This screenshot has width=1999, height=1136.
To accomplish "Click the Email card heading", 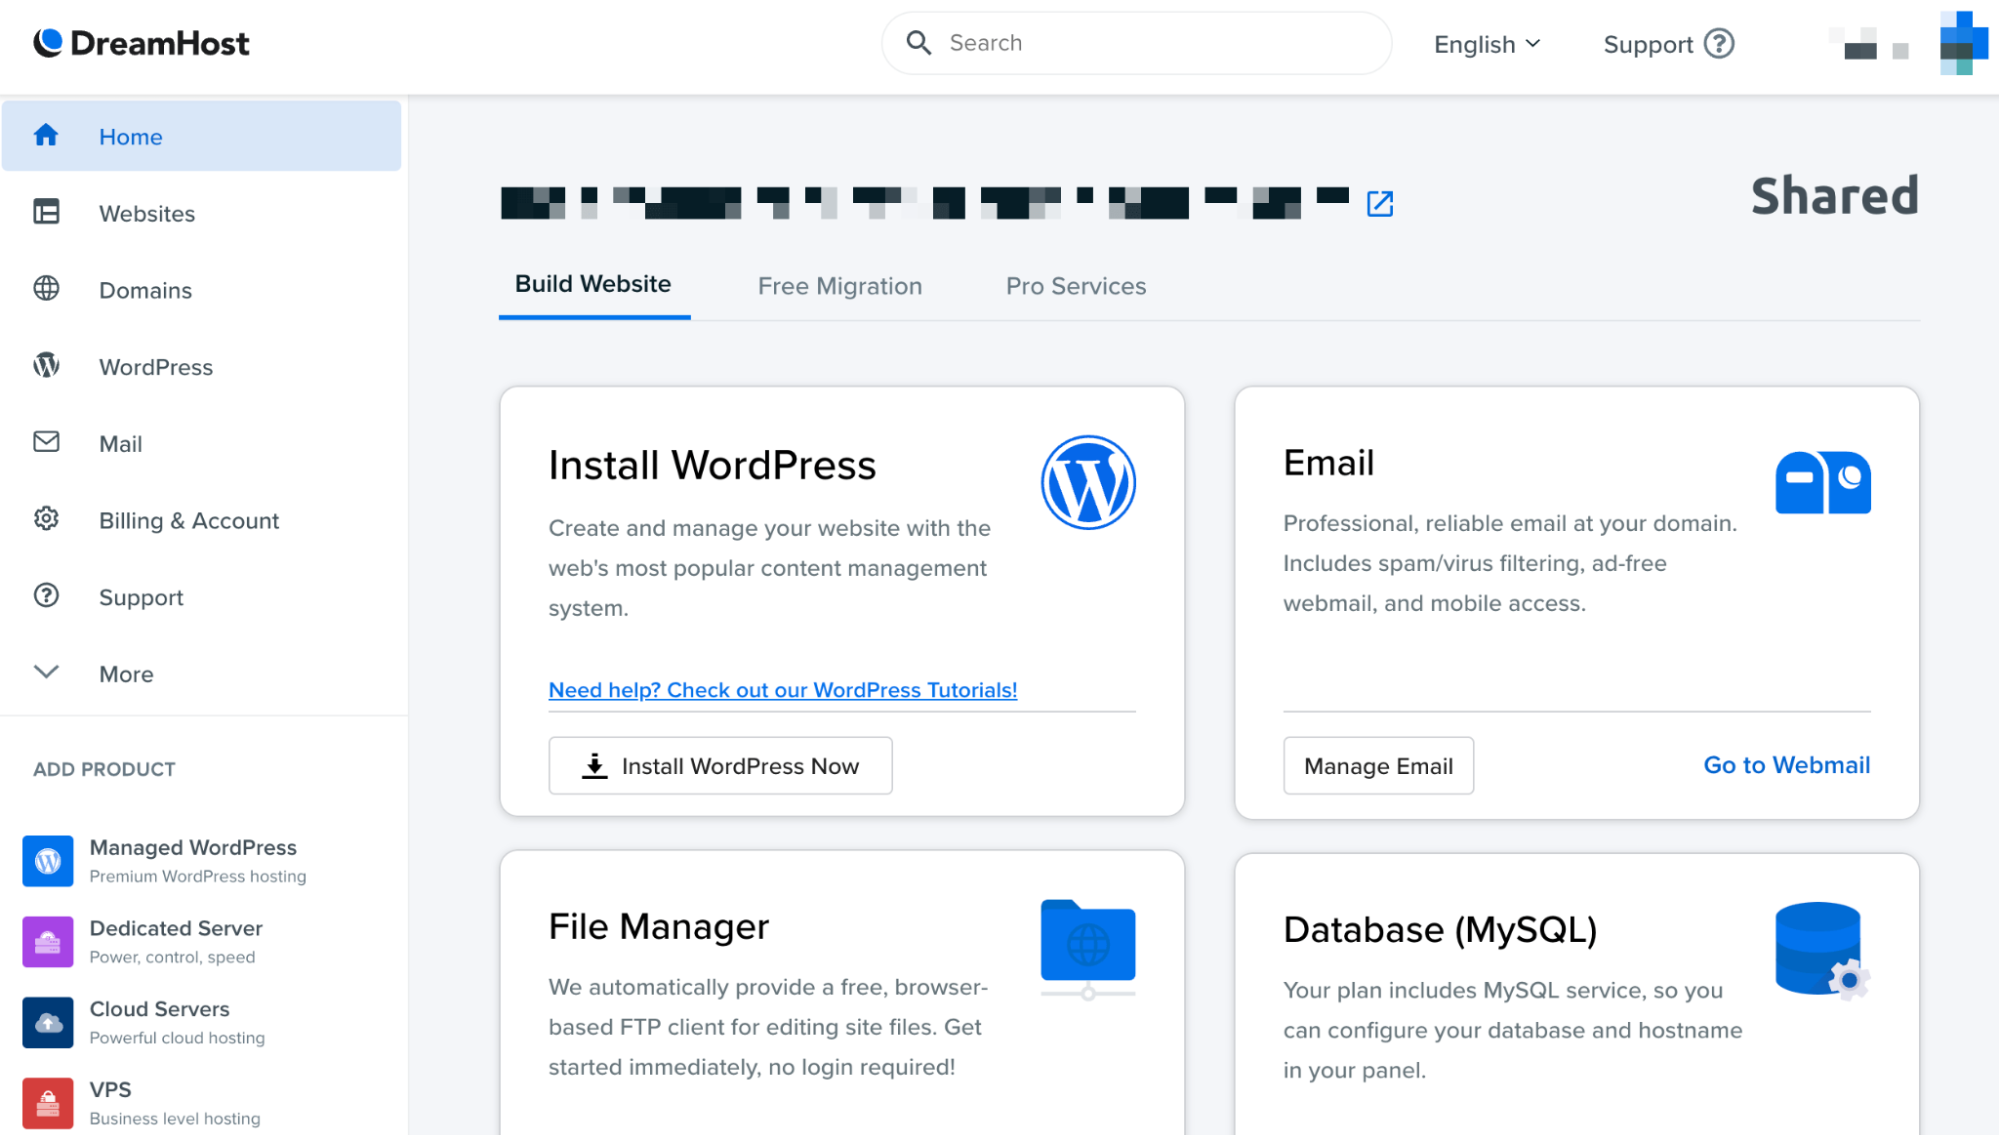I will 1329,463.
